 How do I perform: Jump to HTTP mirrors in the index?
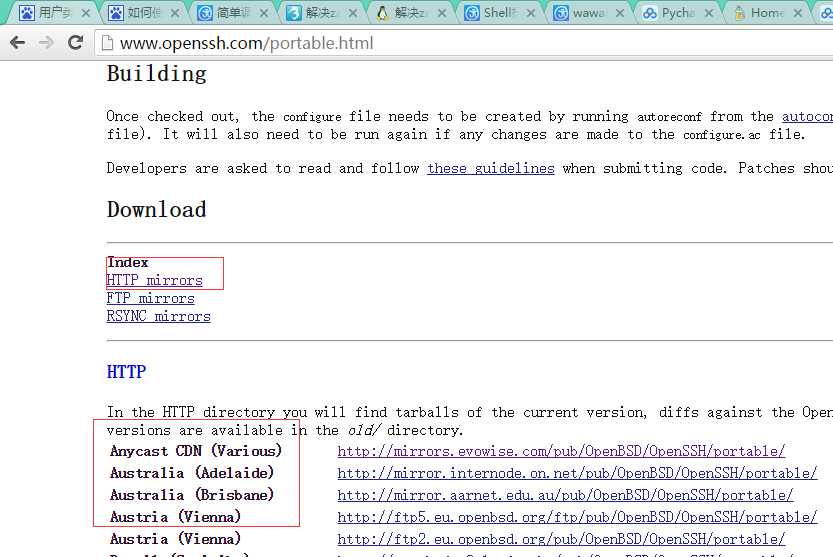point(155,281)
